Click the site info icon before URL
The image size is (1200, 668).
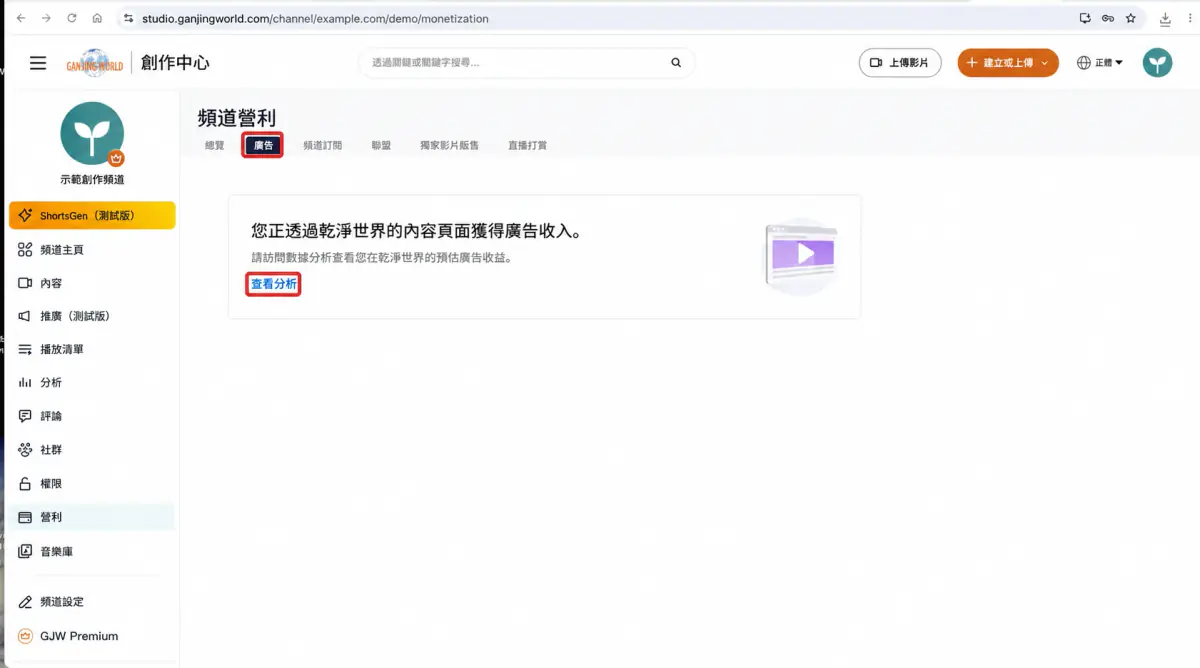coord(128,18)
